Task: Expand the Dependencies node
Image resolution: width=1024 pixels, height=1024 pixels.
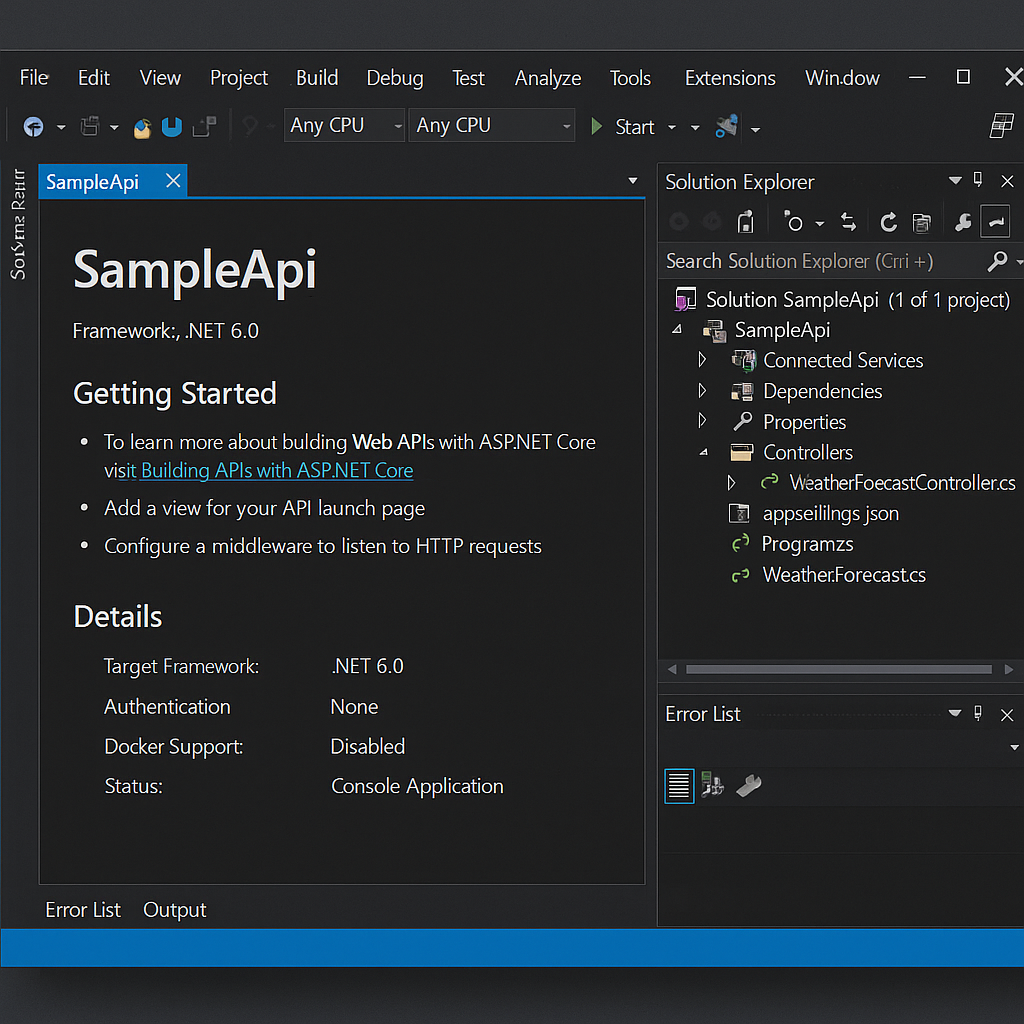Action: click(702, 391)
